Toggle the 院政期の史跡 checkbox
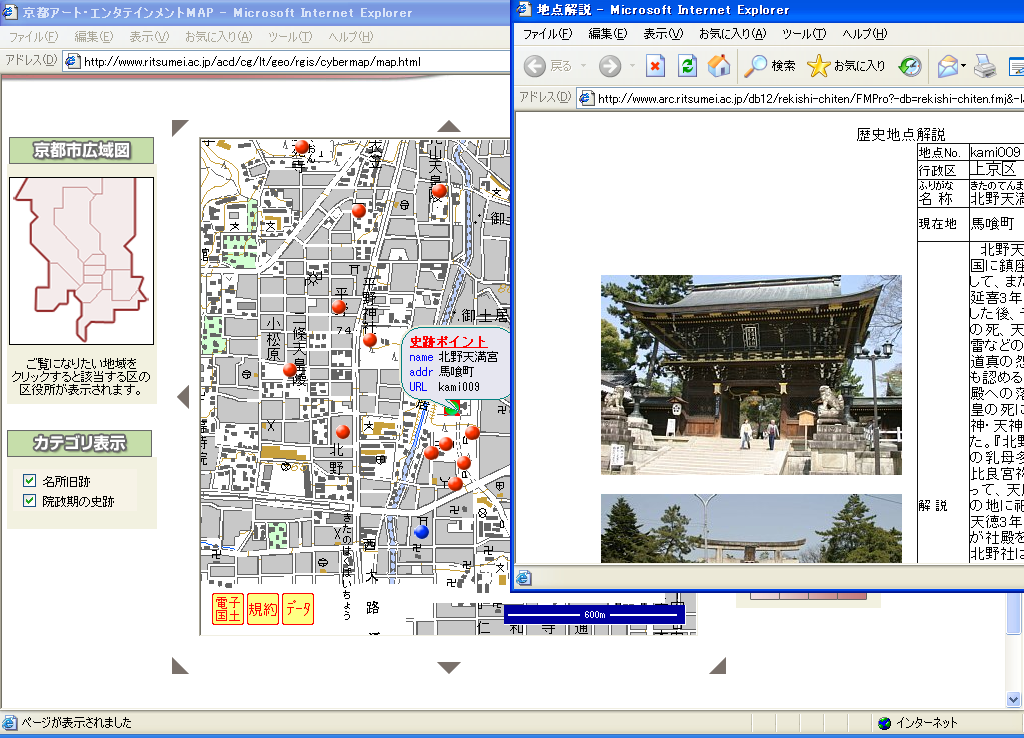1024x738 pixels. point(29,501)
